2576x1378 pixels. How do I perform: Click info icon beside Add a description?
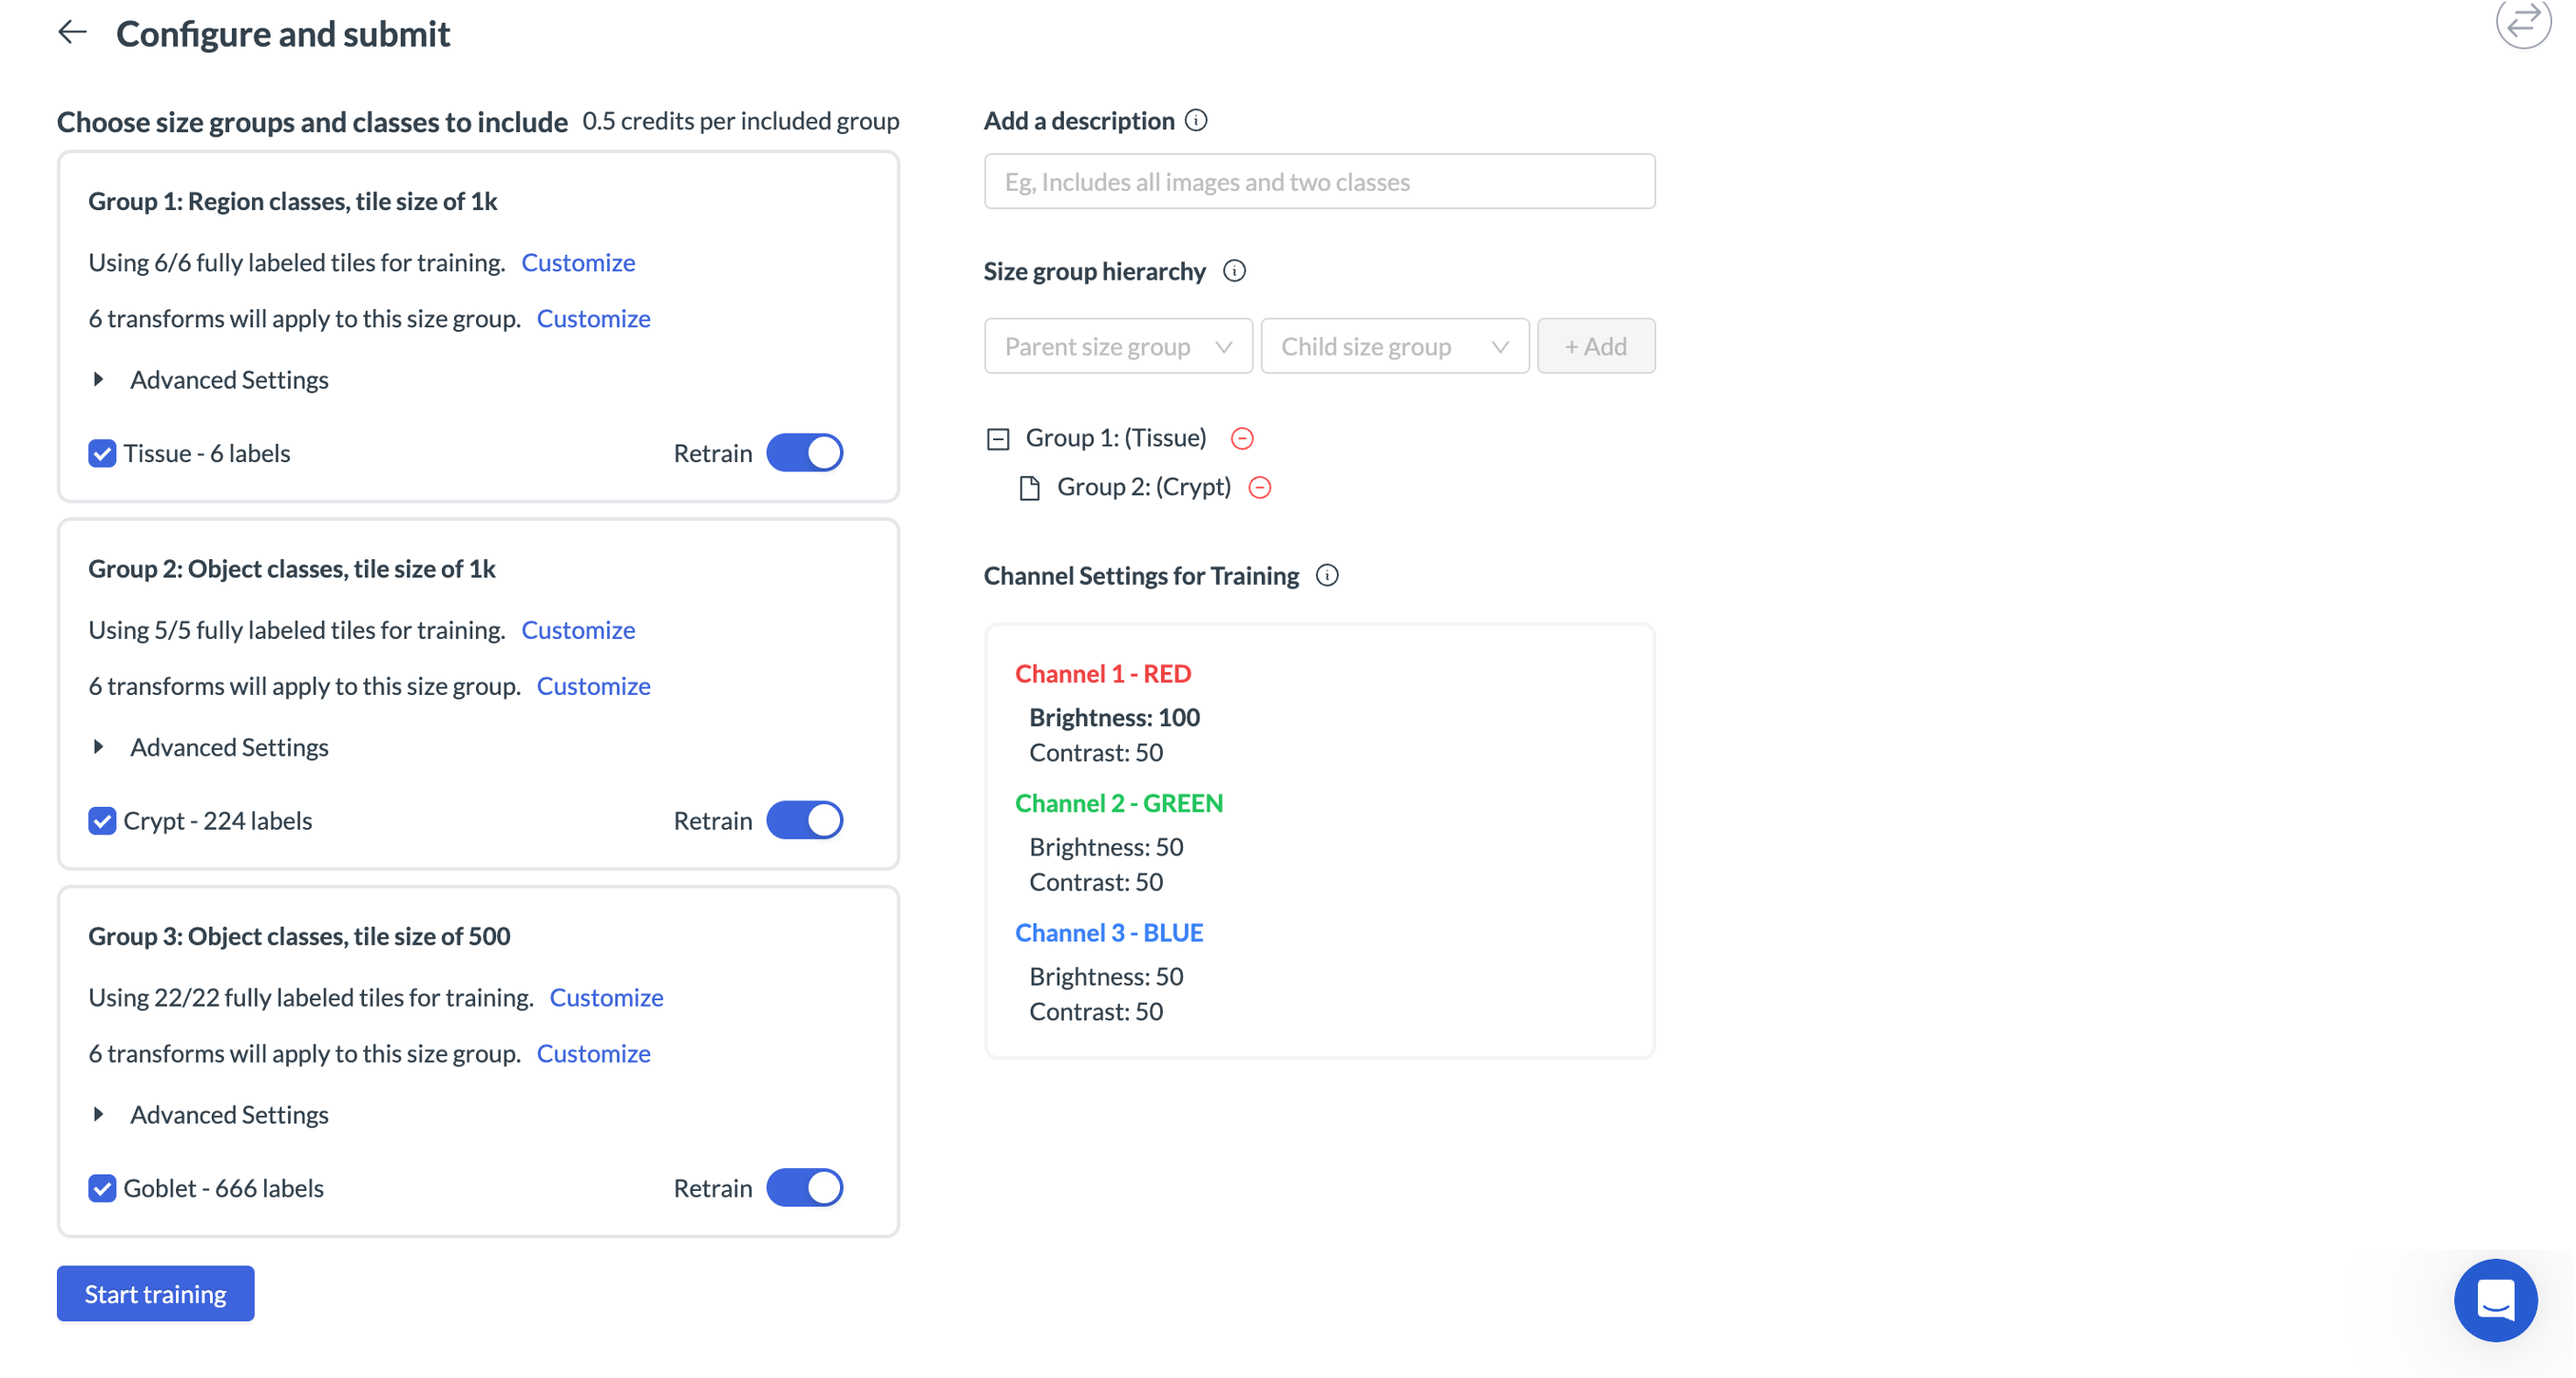[1196, 121]
